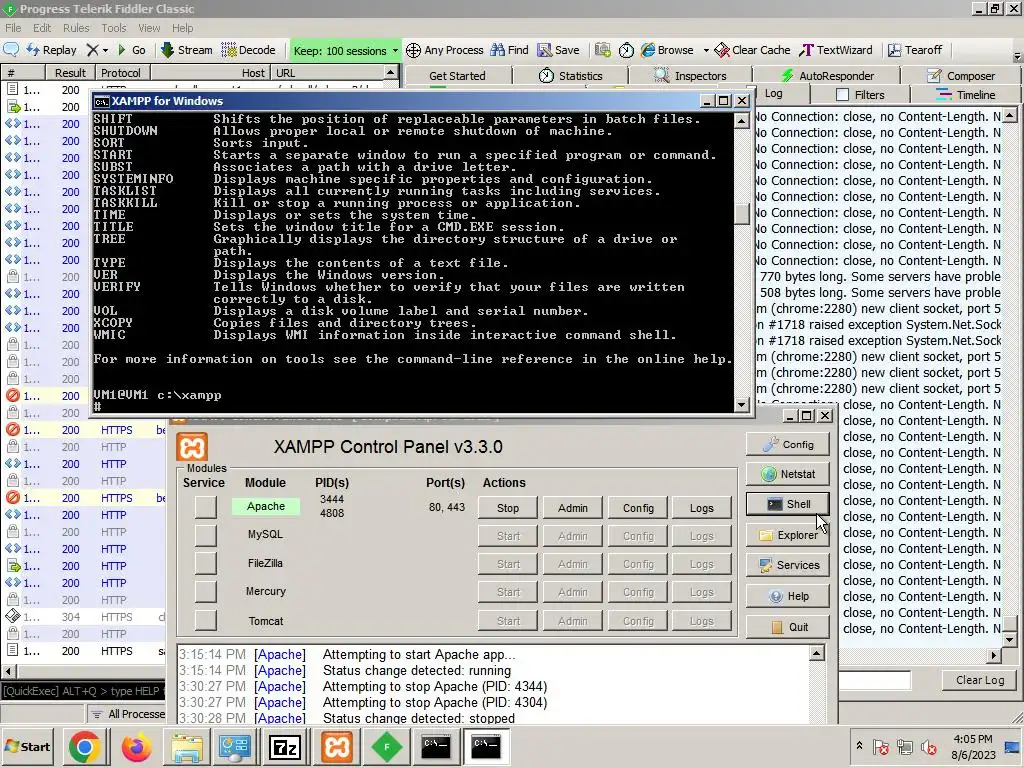Switch to the Statistics tab

[x=571, y=76]
